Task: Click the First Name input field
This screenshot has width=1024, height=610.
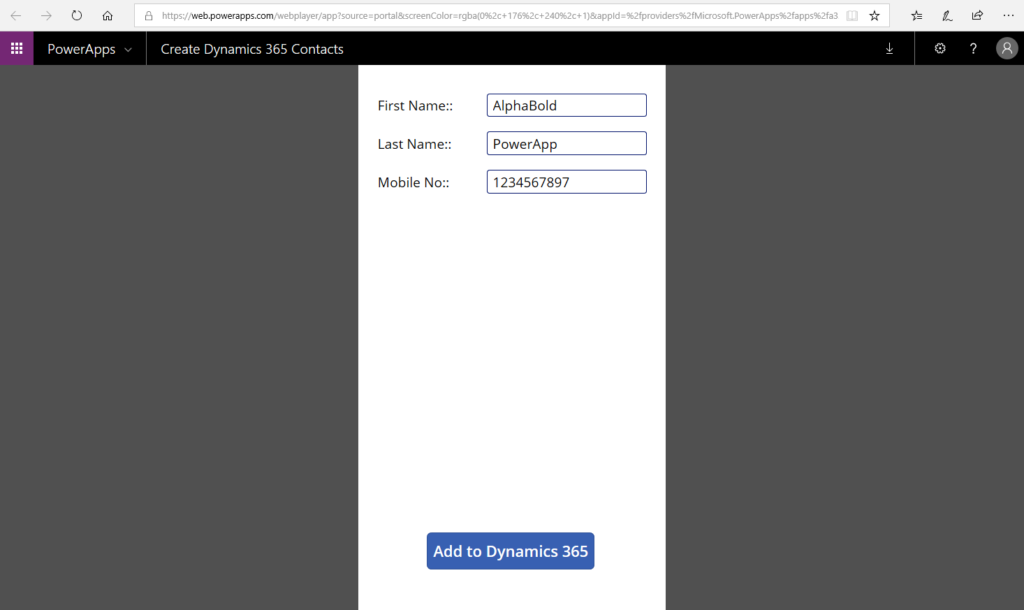Action: click(566, 105)
